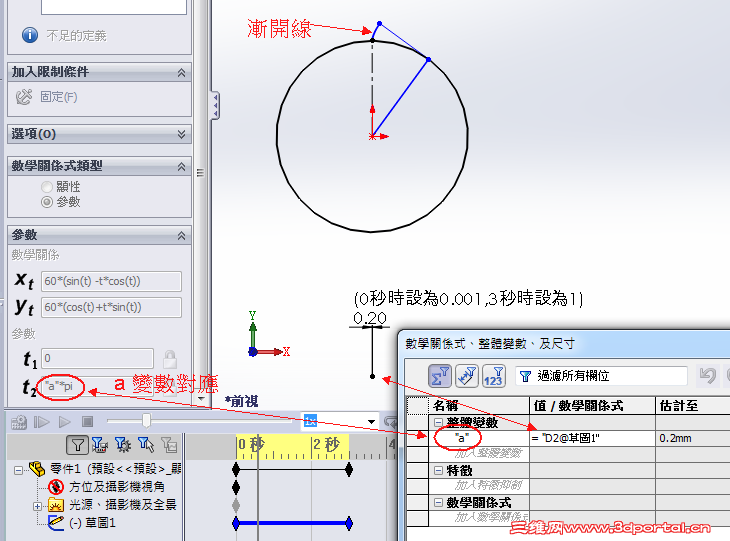This screenshot has width=730, height=541.
Task: Collapse the 數學關係式類型 section
Action: coord(182,167)
